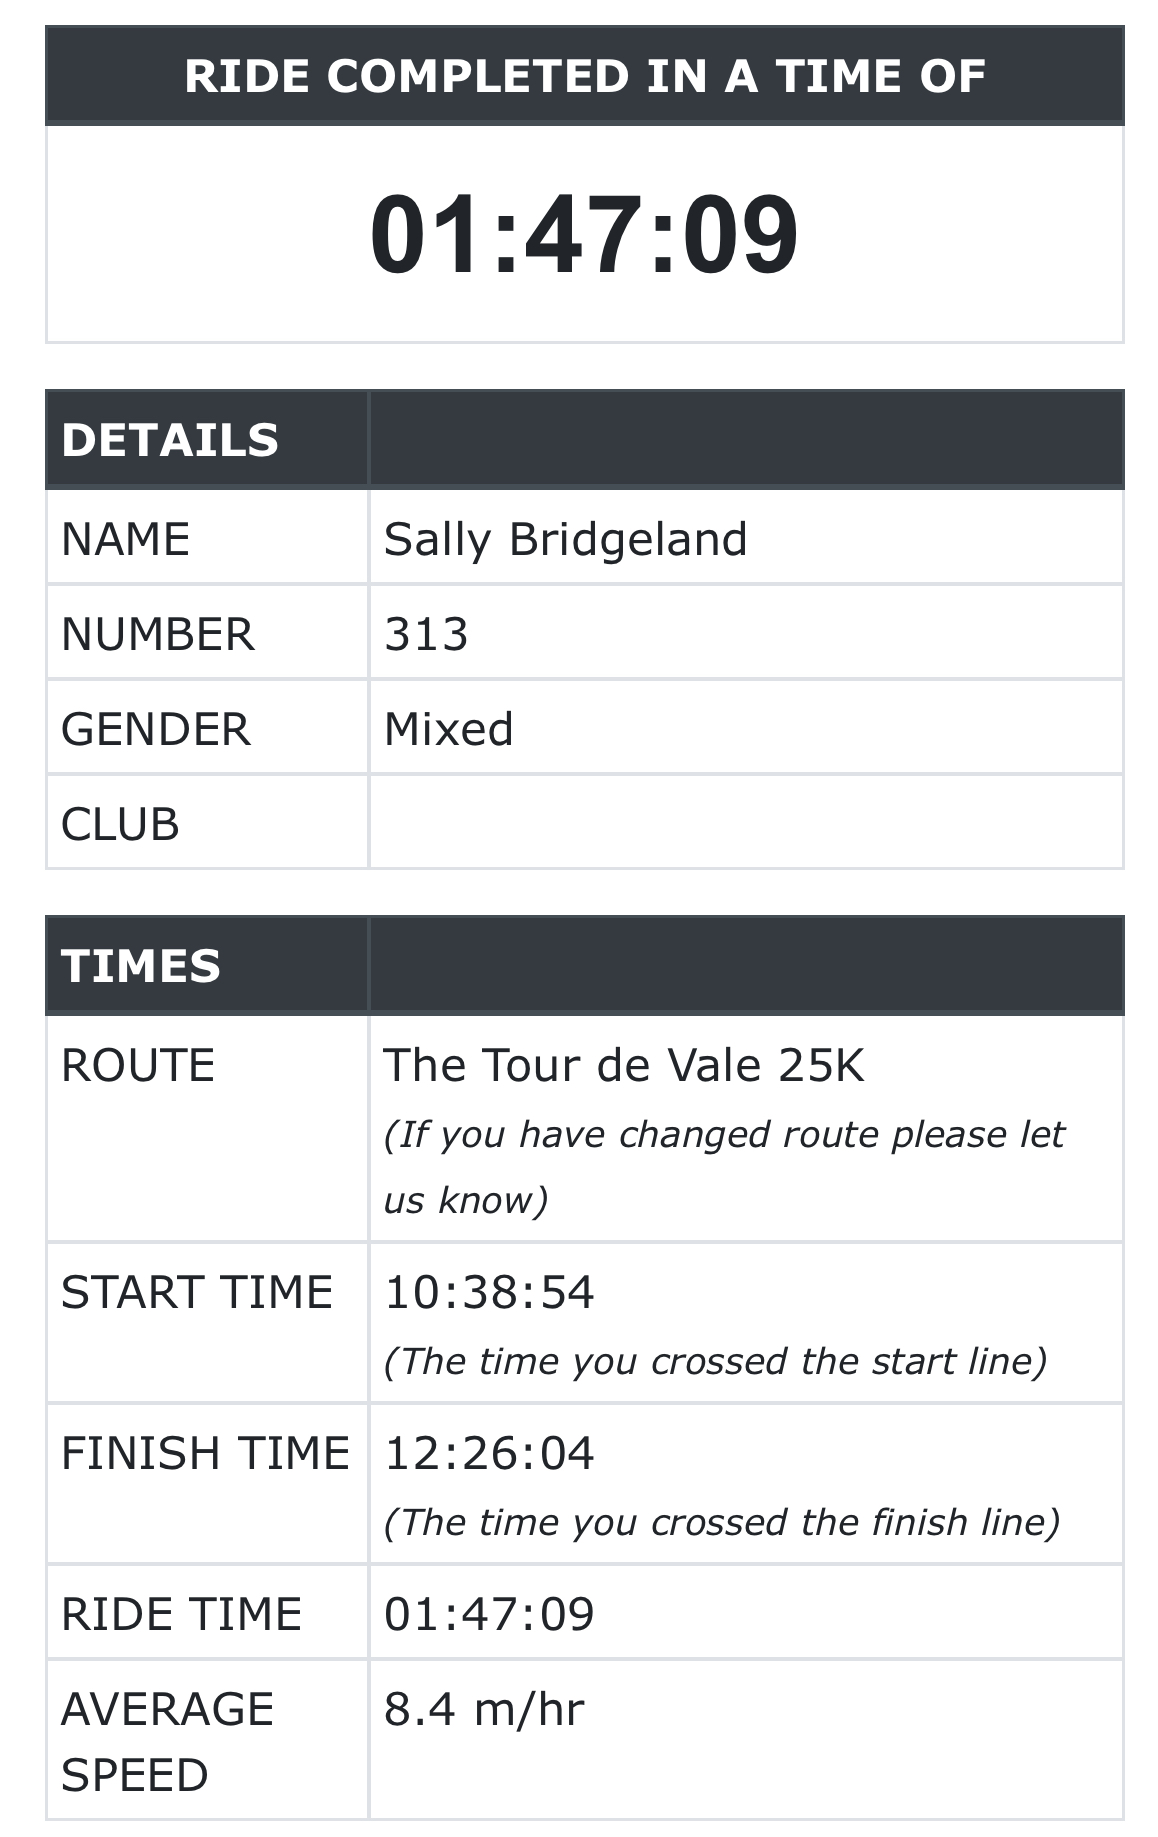Click the CLUB row label
This screenshot has height=1837, width=1158.
(x=120, y=824)
